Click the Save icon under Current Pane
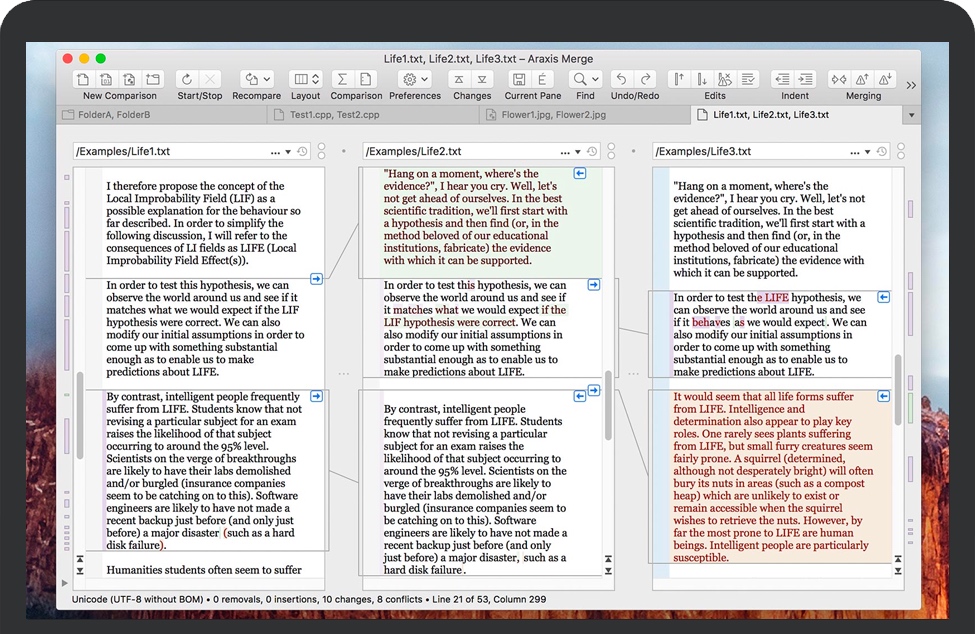The height and width of the screenshot is (634, 975). coord(519,79)
